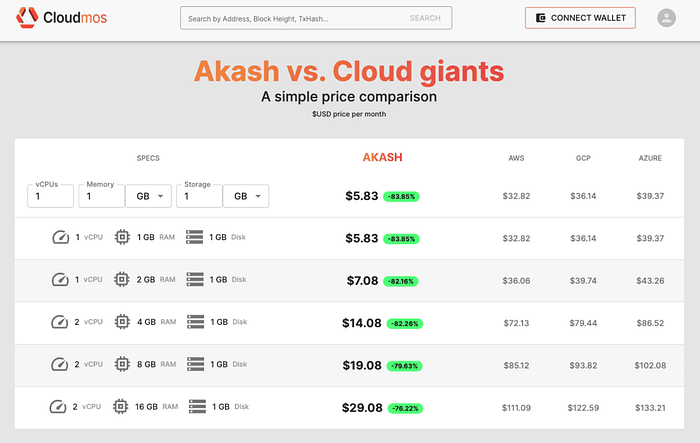Viewport: 700px width, 443px height.
Task: Click the disk icon in the $29.08 row
Action: 197,407
